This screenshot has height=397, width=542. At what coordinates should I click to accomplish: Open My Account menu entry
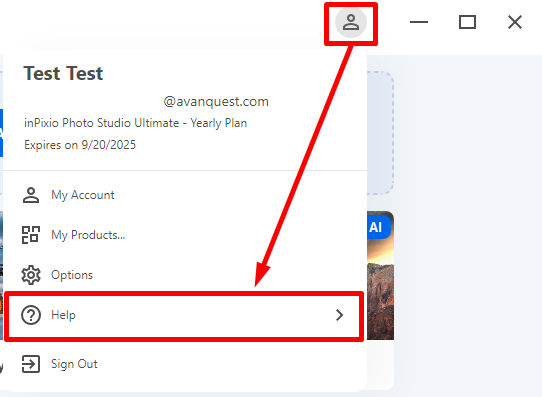pos(83,195)
